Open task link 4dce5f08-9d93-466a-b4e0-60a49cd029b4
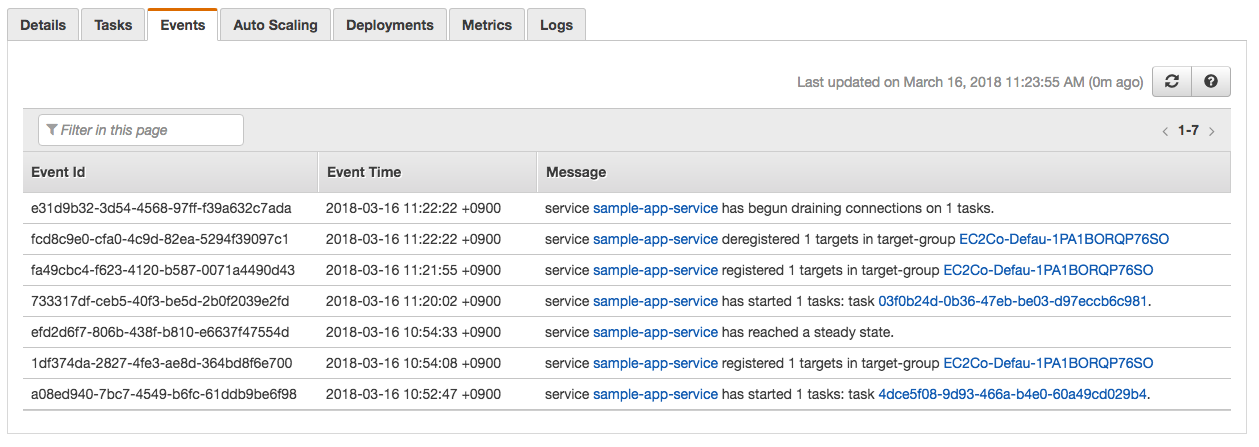The width and height of the screenshot is (1259, 447). click(x=1012, y=394)
